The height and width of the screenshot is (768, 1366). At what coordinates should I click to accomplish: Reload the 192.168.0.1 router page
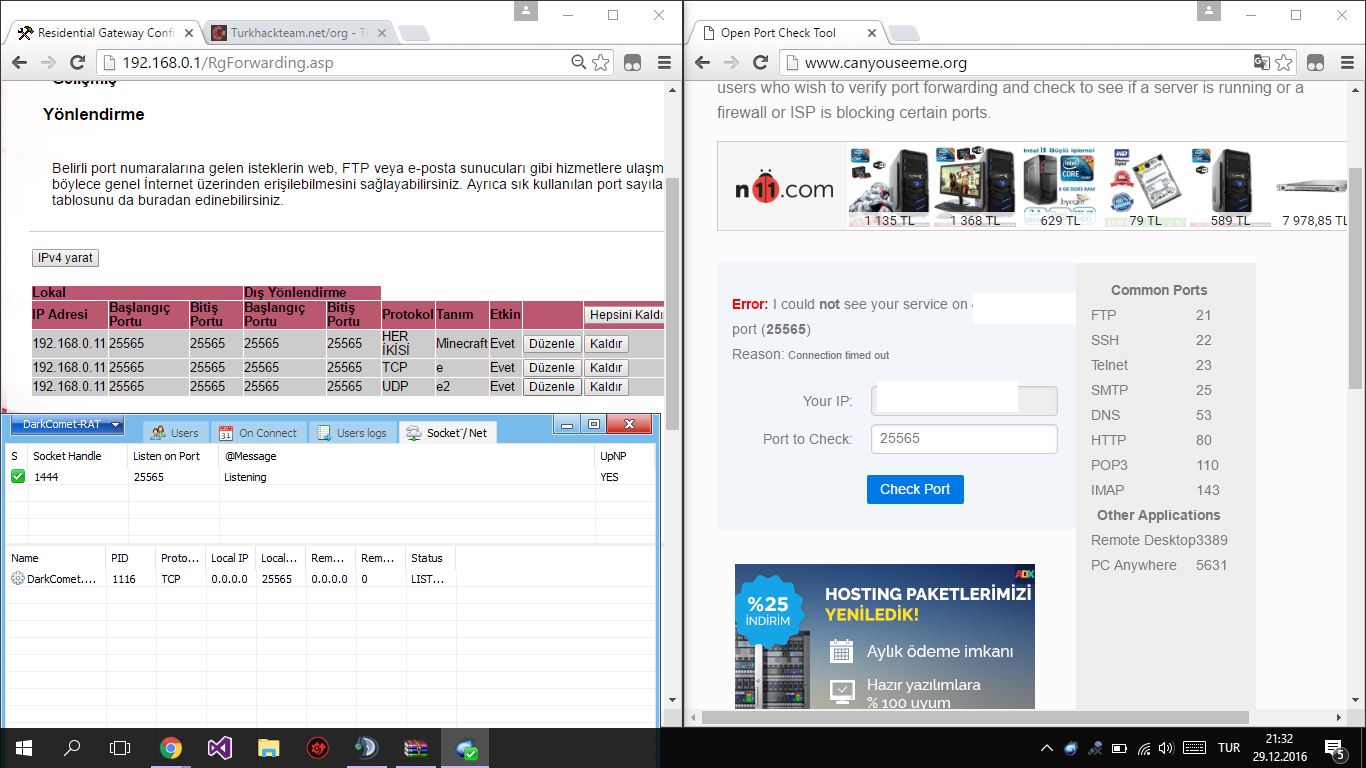pyautogui.click(x=79, y=62)
